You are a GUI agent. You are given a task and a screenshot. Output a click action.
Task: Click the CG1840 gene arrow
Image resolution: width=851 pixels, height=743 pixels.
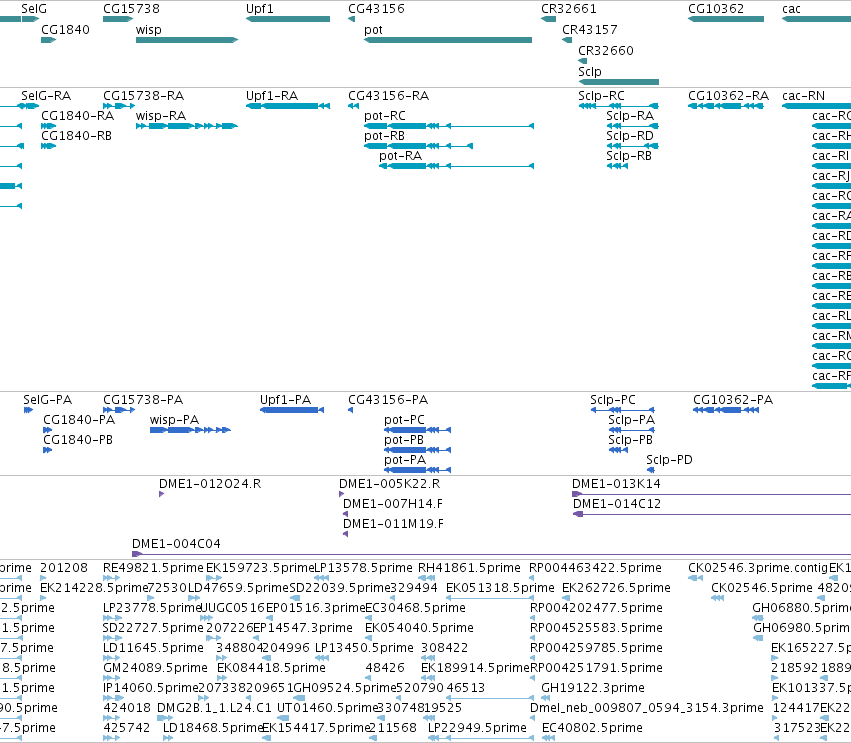coord(49,40)
